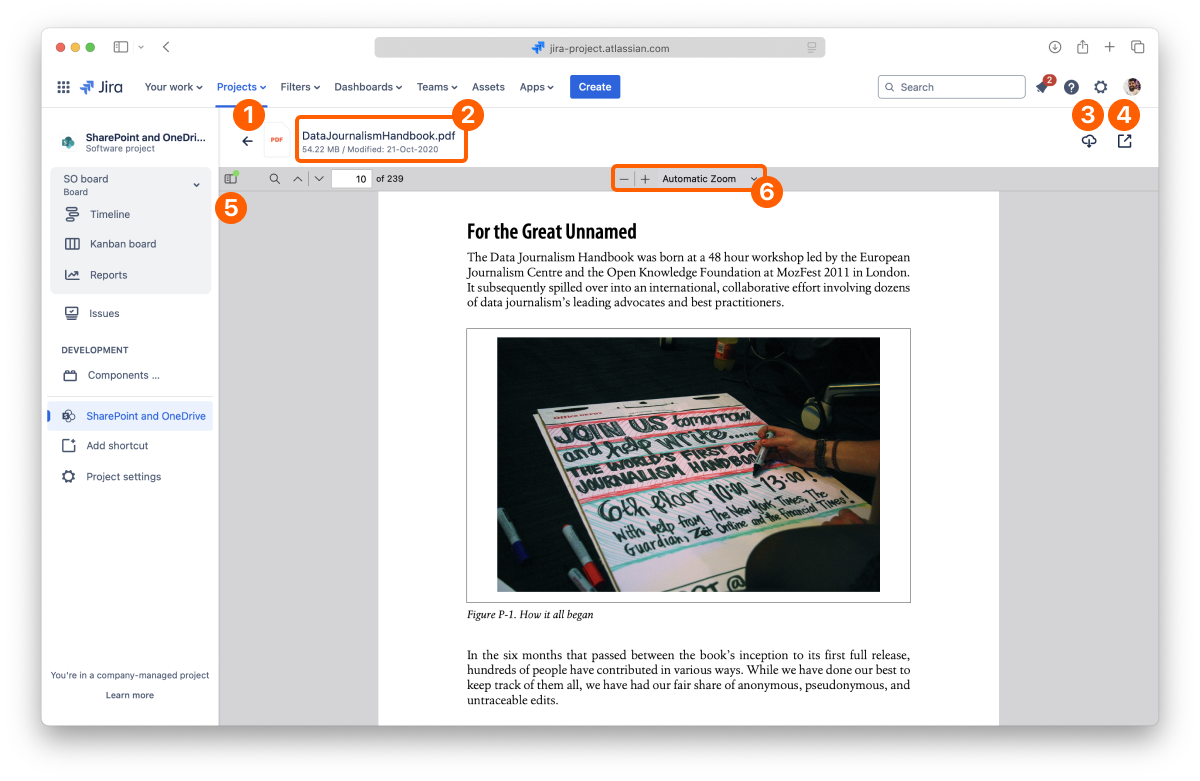1200x781 pixels.
Task: Click the zoom out minus button
Action: point(624,179)
